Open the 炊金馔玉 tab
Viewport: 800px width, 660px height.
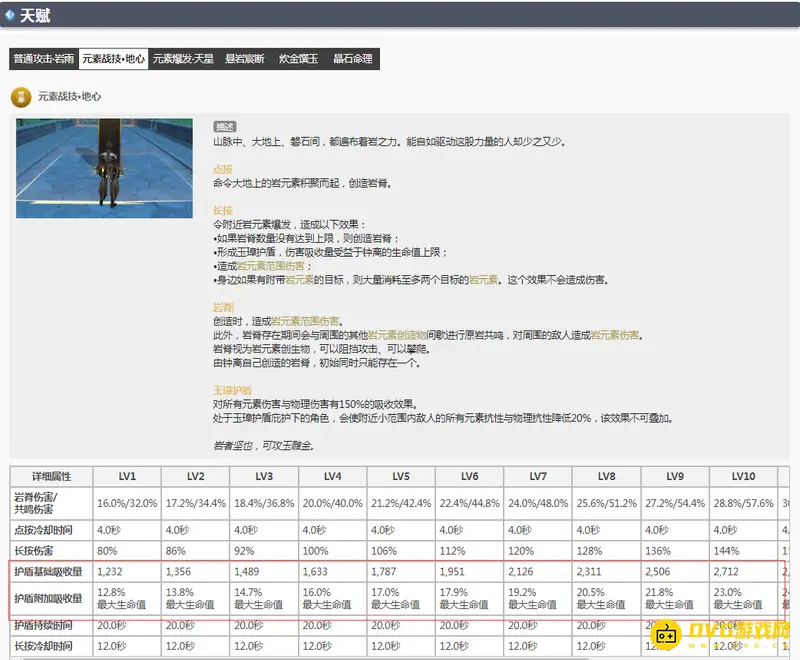tap(299, 59)
